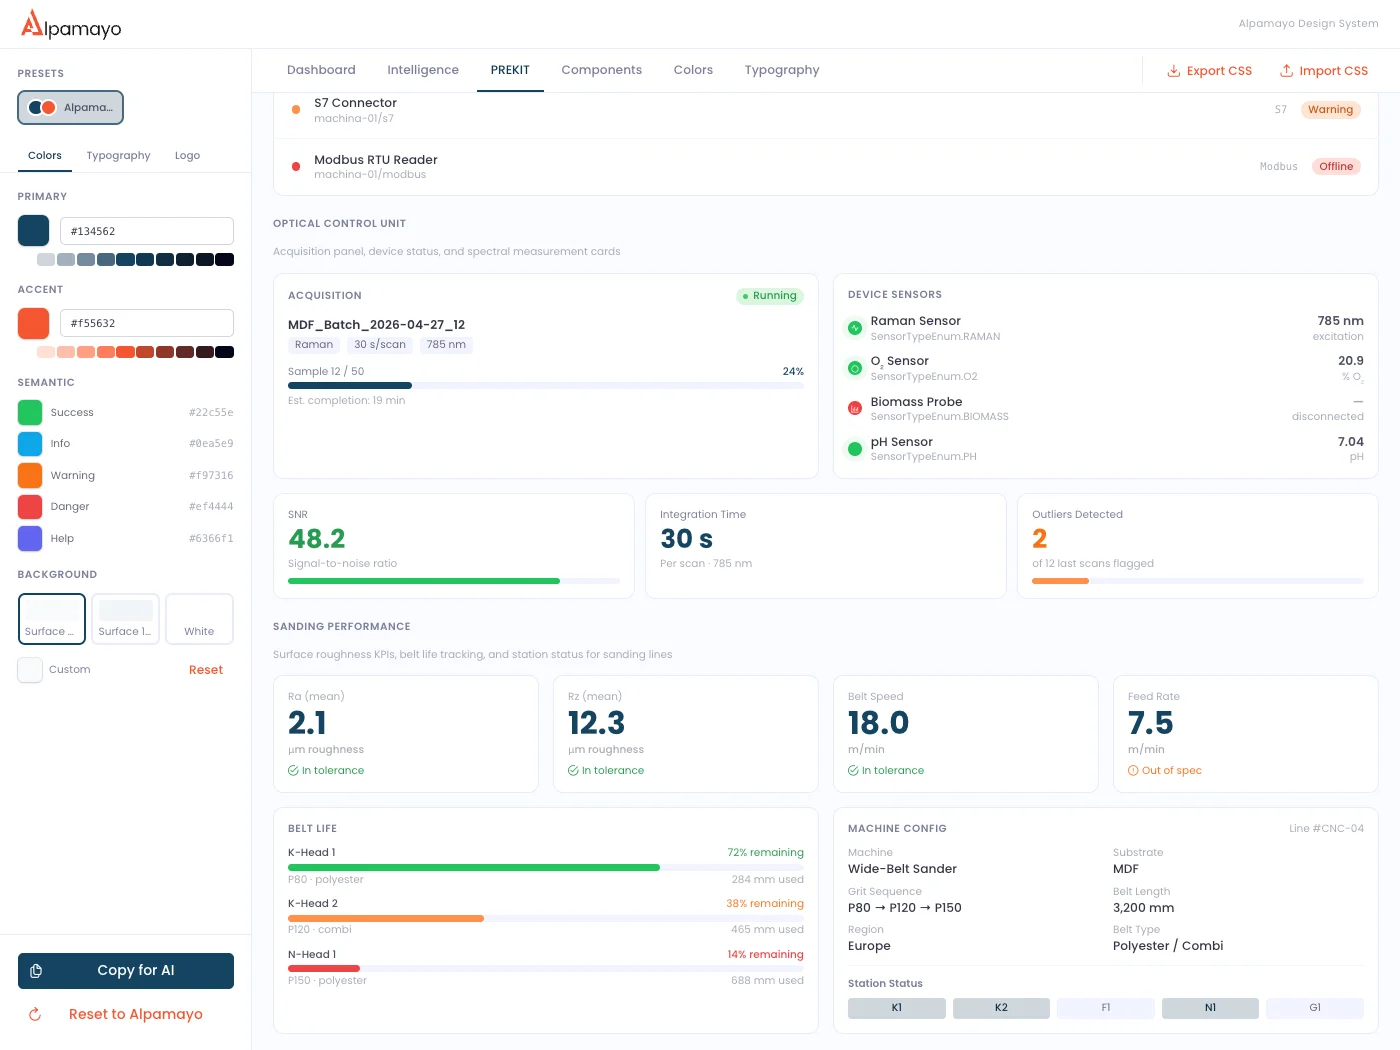Screen dimensions: 1400x1050
Task: Click the Info semantic color swatch
Action: 30,444
